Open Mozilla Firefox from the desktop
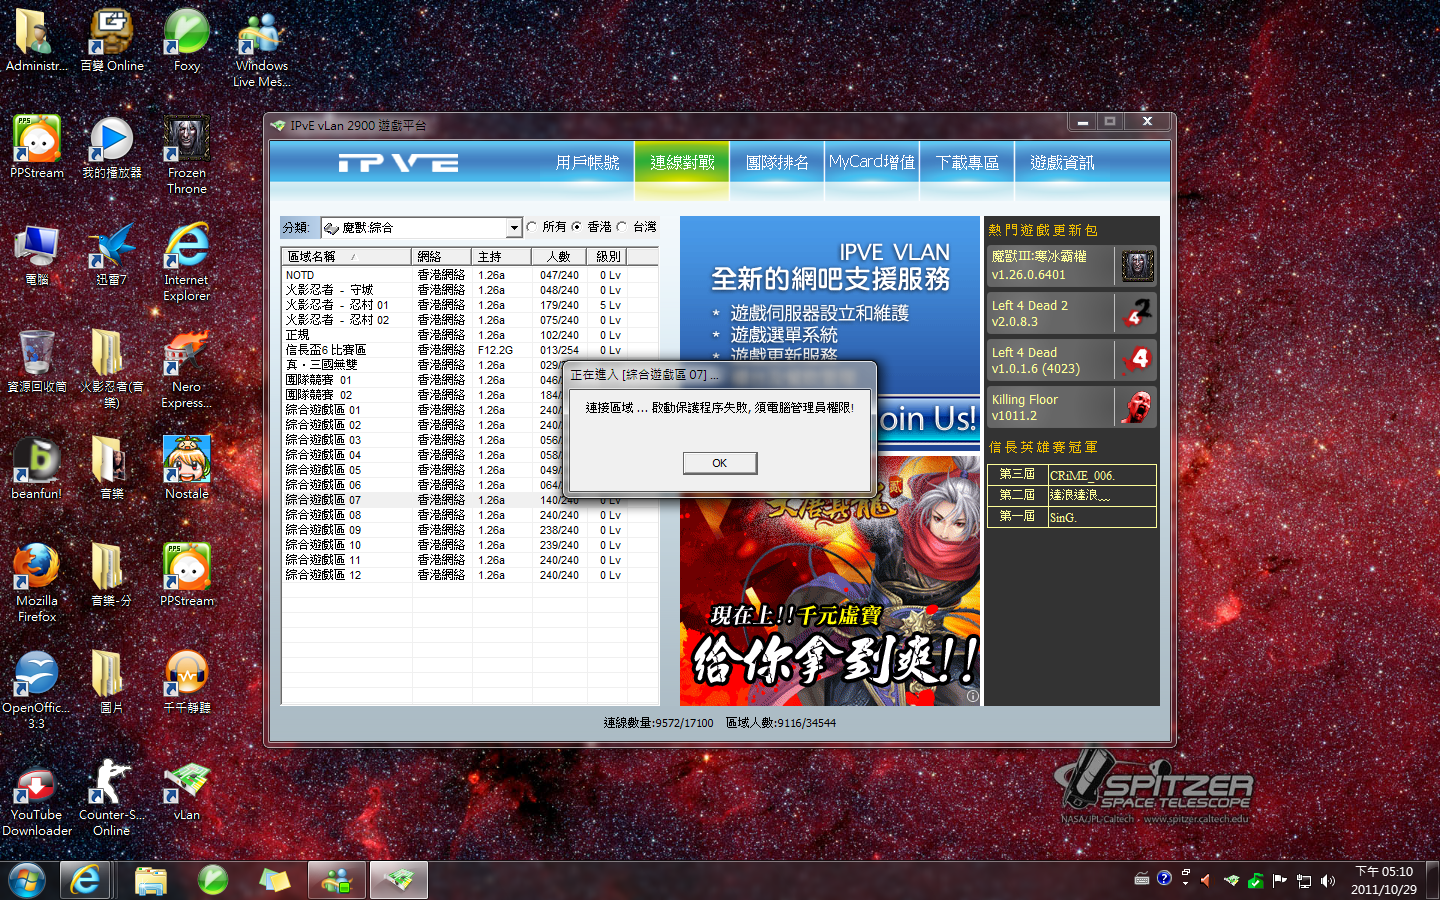 point(36,569)
